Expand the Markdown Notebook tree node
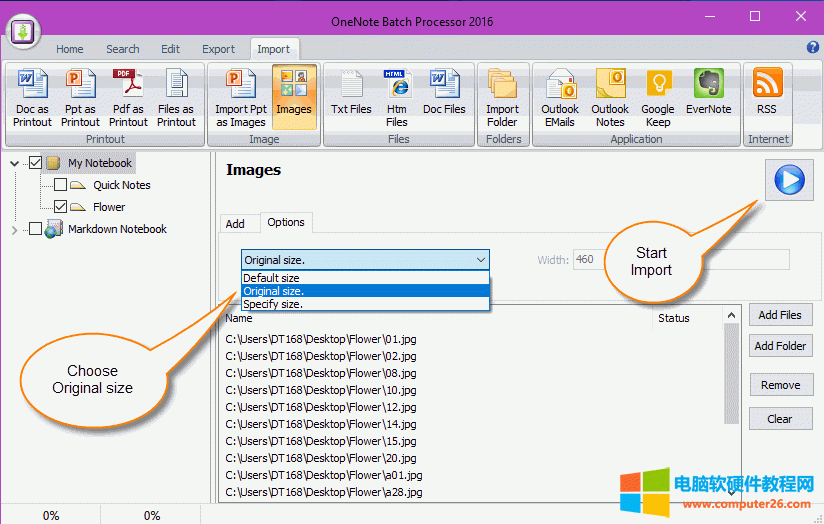Viewport: 824px width, 524px height. (x=14, y=230)
